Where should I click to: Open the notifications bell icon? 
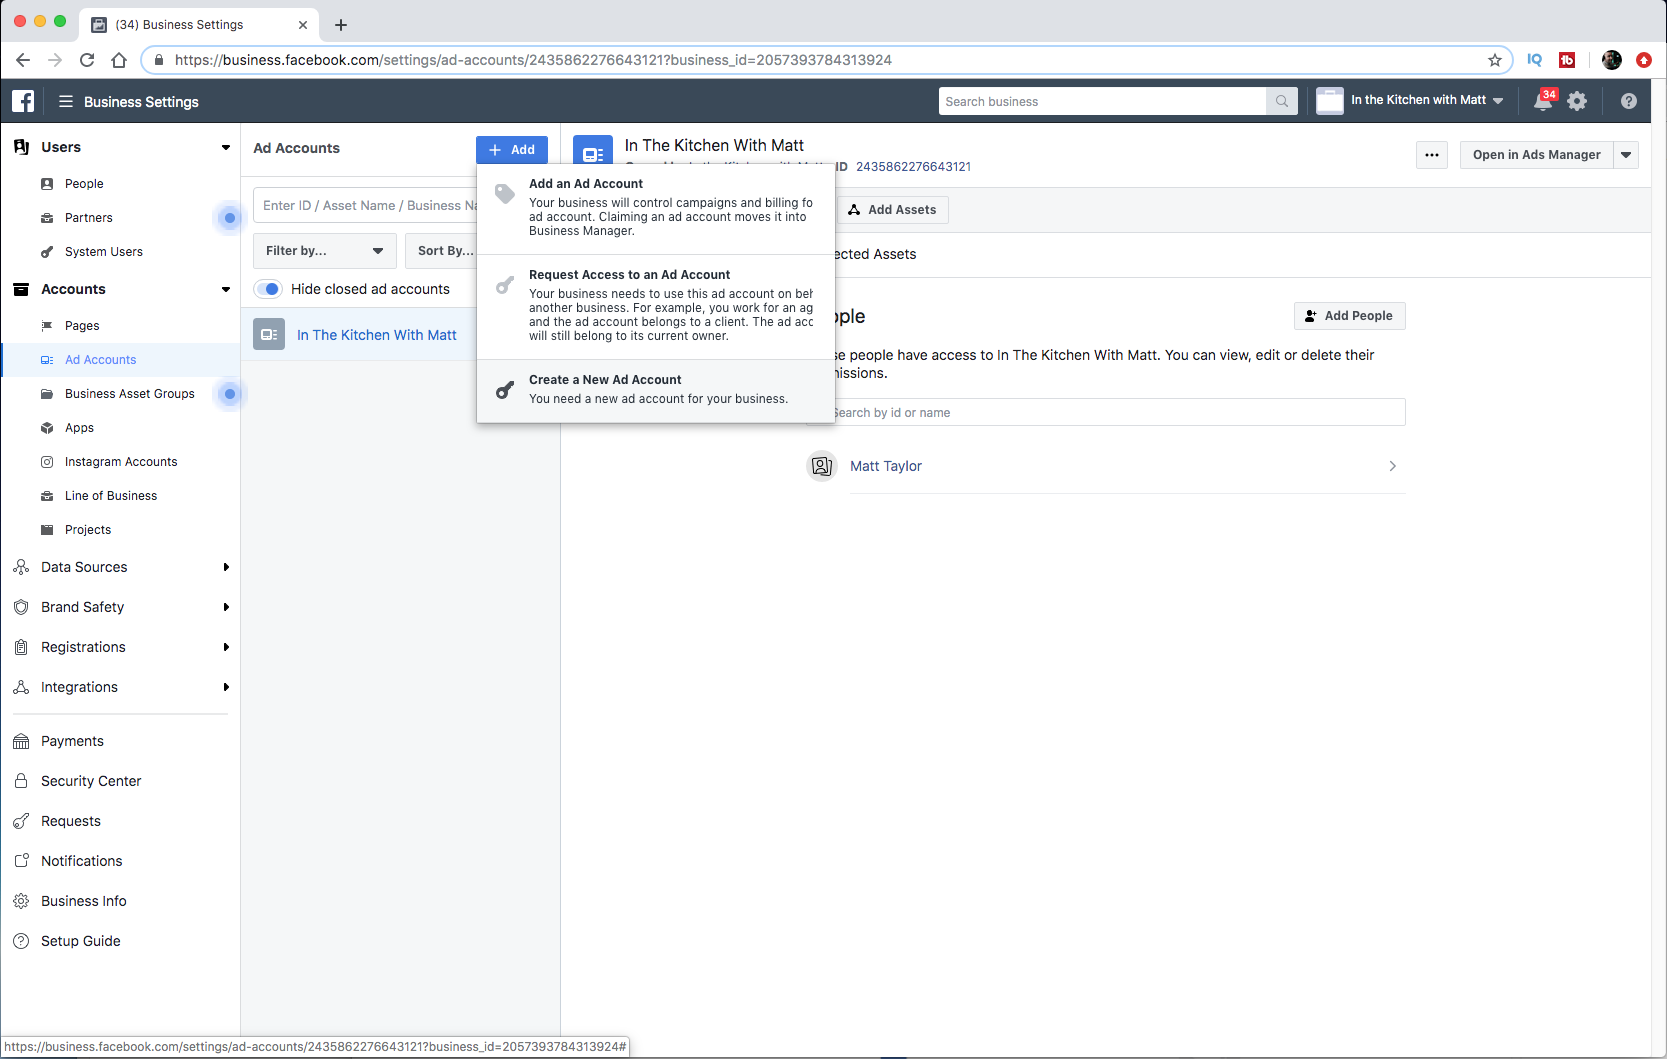tap(1543, 101)
